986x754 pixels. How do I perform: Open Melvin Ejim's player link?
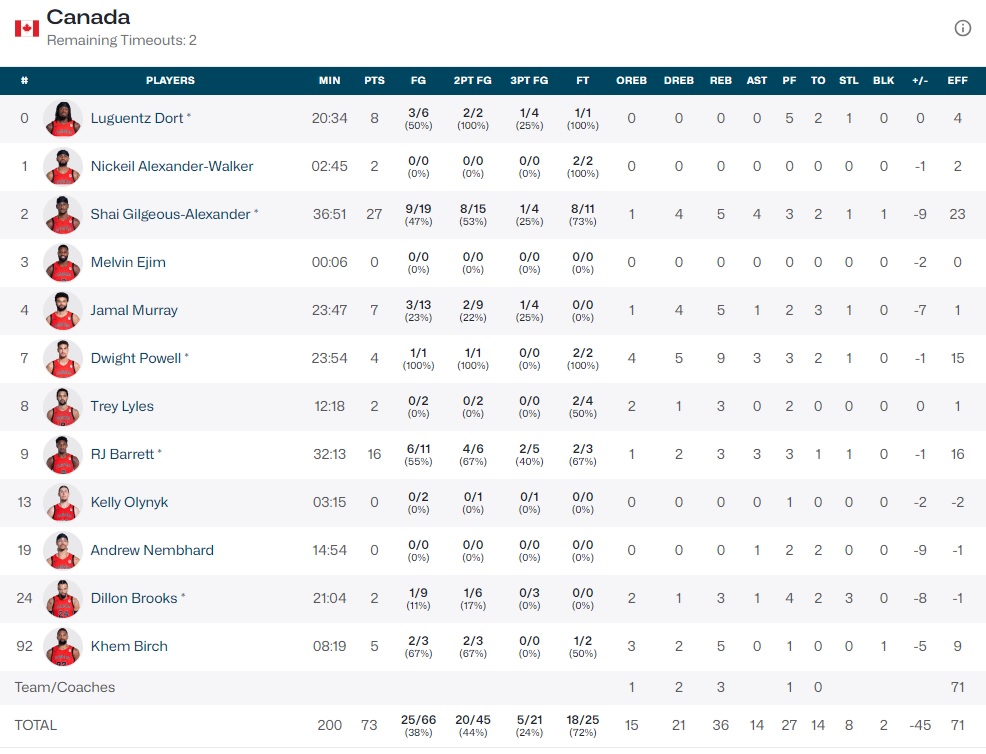pyautogui.click(x=128, y=263)
